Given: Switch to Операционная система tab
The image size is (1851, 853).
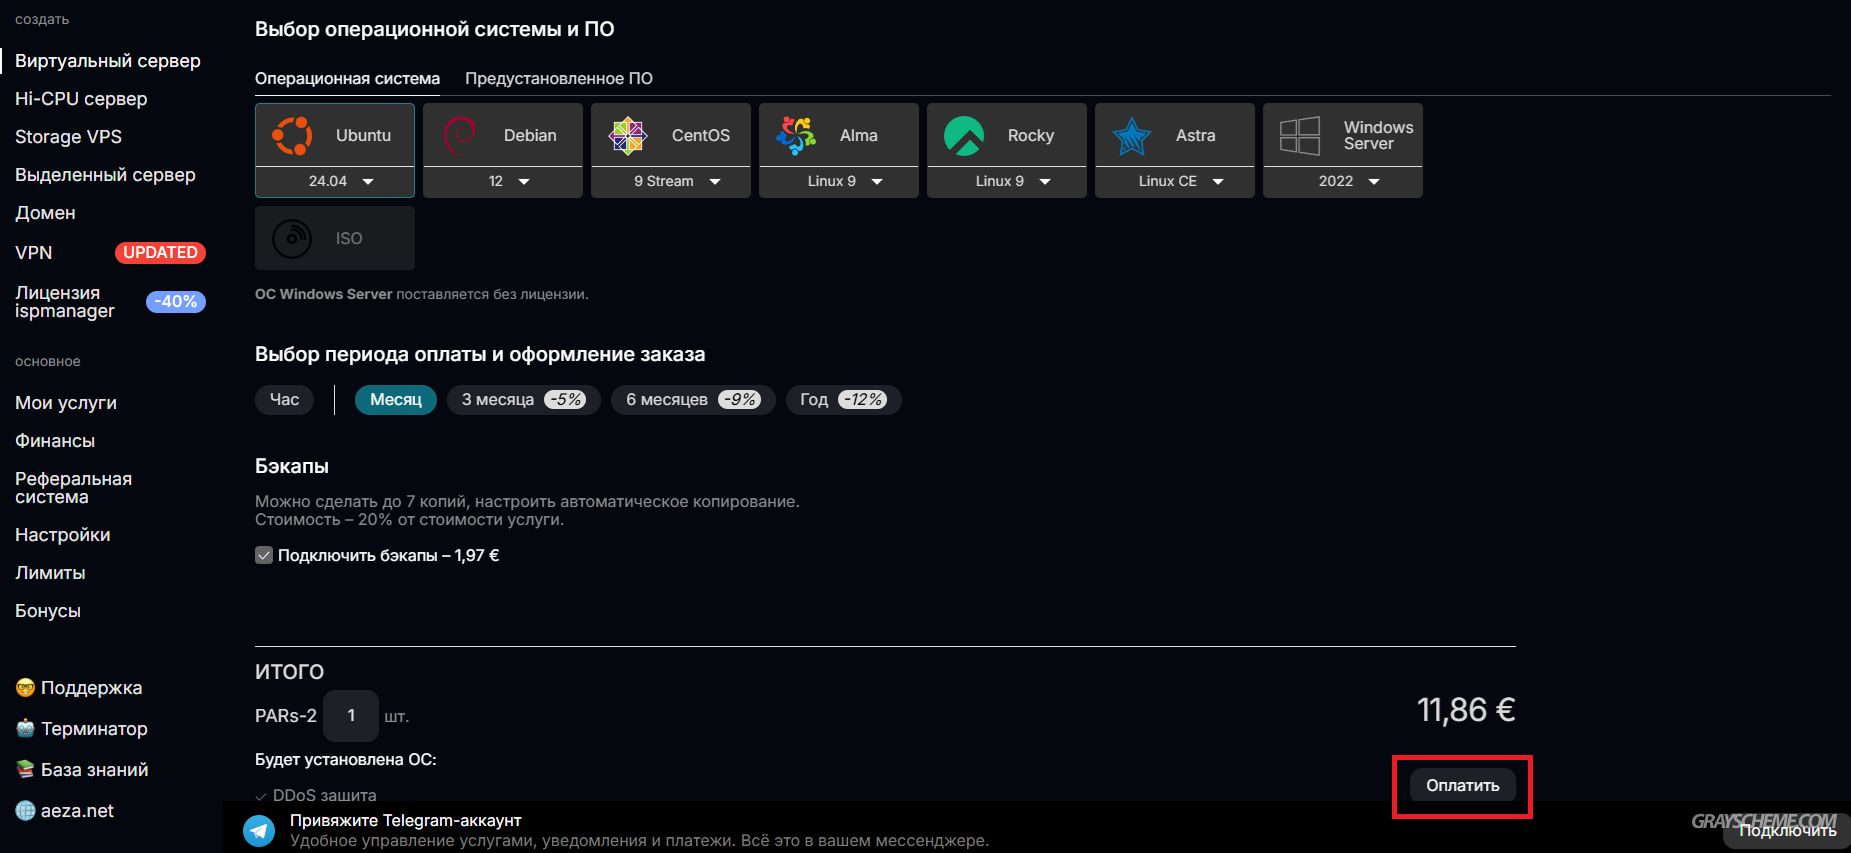Looking at the screenshot, I should [347, 79].
